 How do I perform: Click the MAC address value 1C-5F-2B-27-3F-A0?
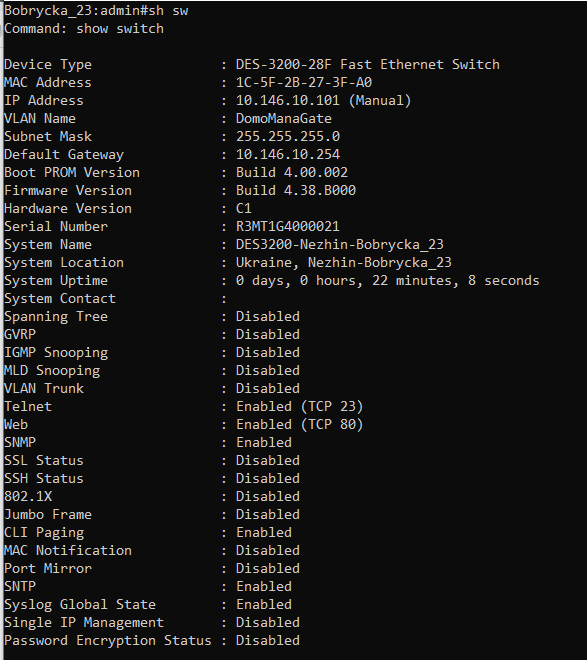click(304, 82)
